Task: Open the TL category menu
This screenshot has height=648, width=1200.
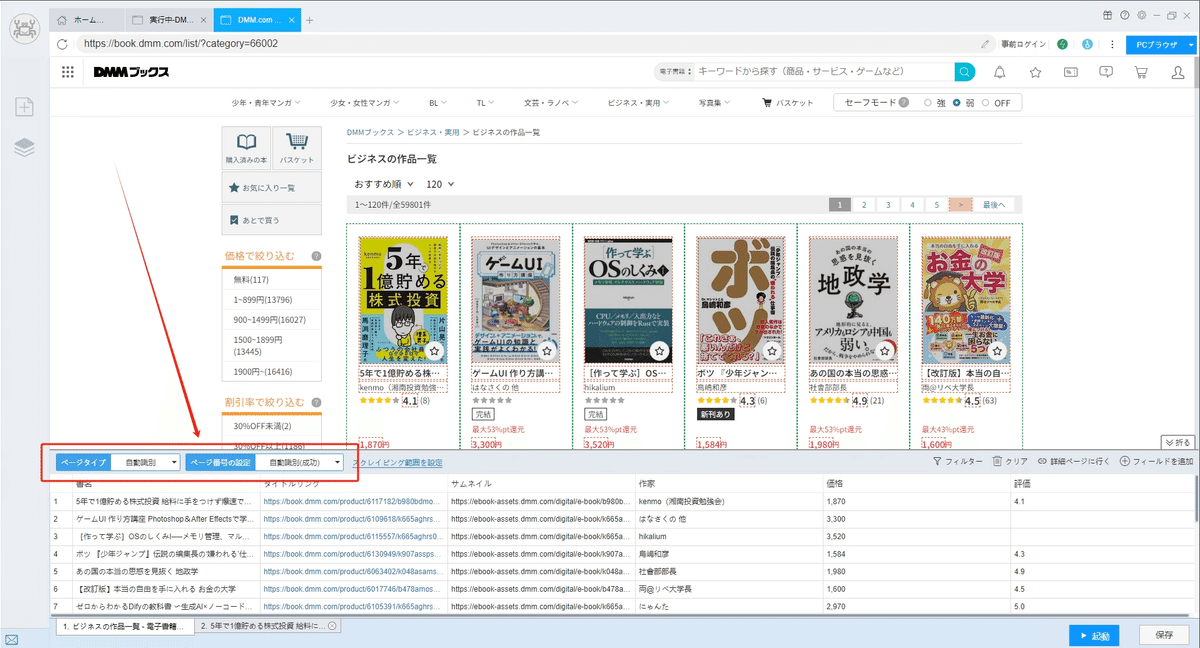Action: coord(486,103)
